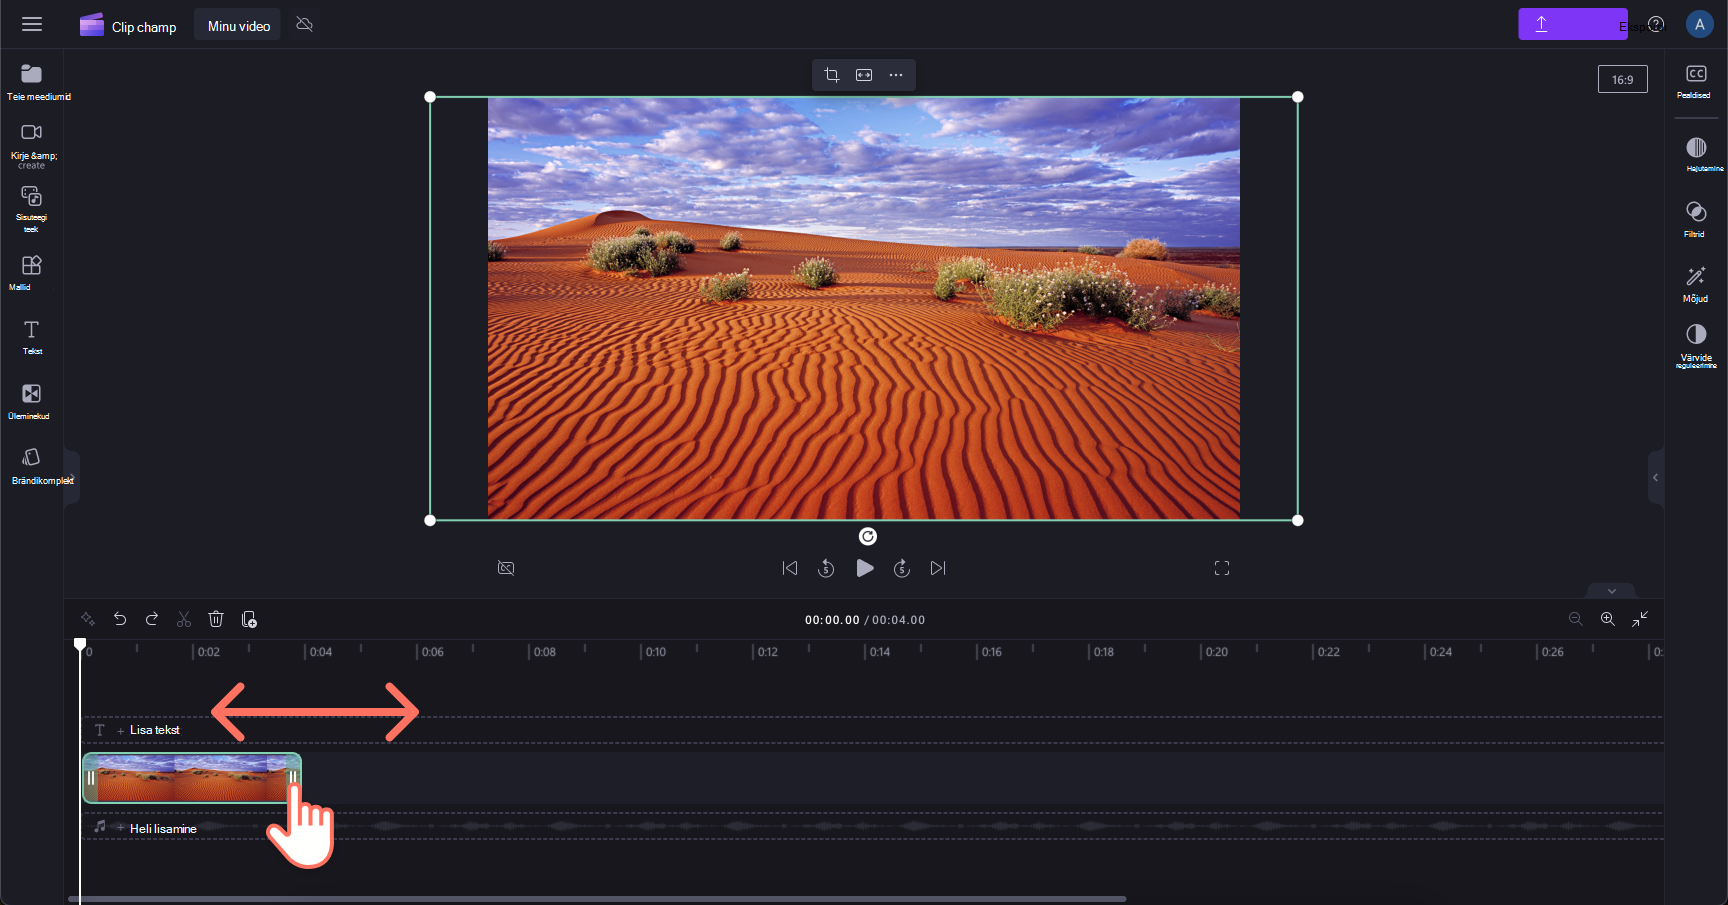Open the 16:9 aspect ratio selector

point(1623,80)
